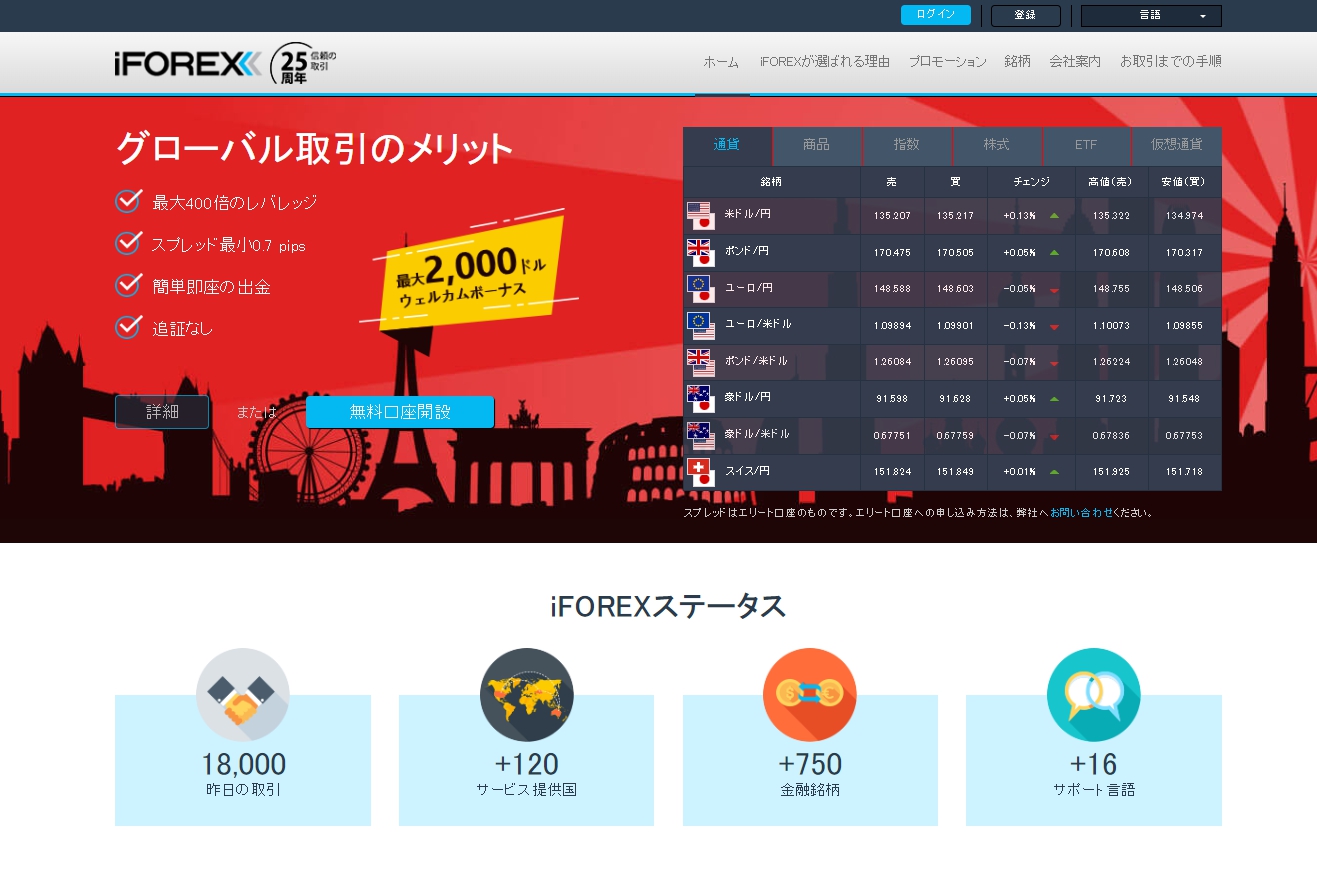Switch to the 指数 tab

pos(906,145)
